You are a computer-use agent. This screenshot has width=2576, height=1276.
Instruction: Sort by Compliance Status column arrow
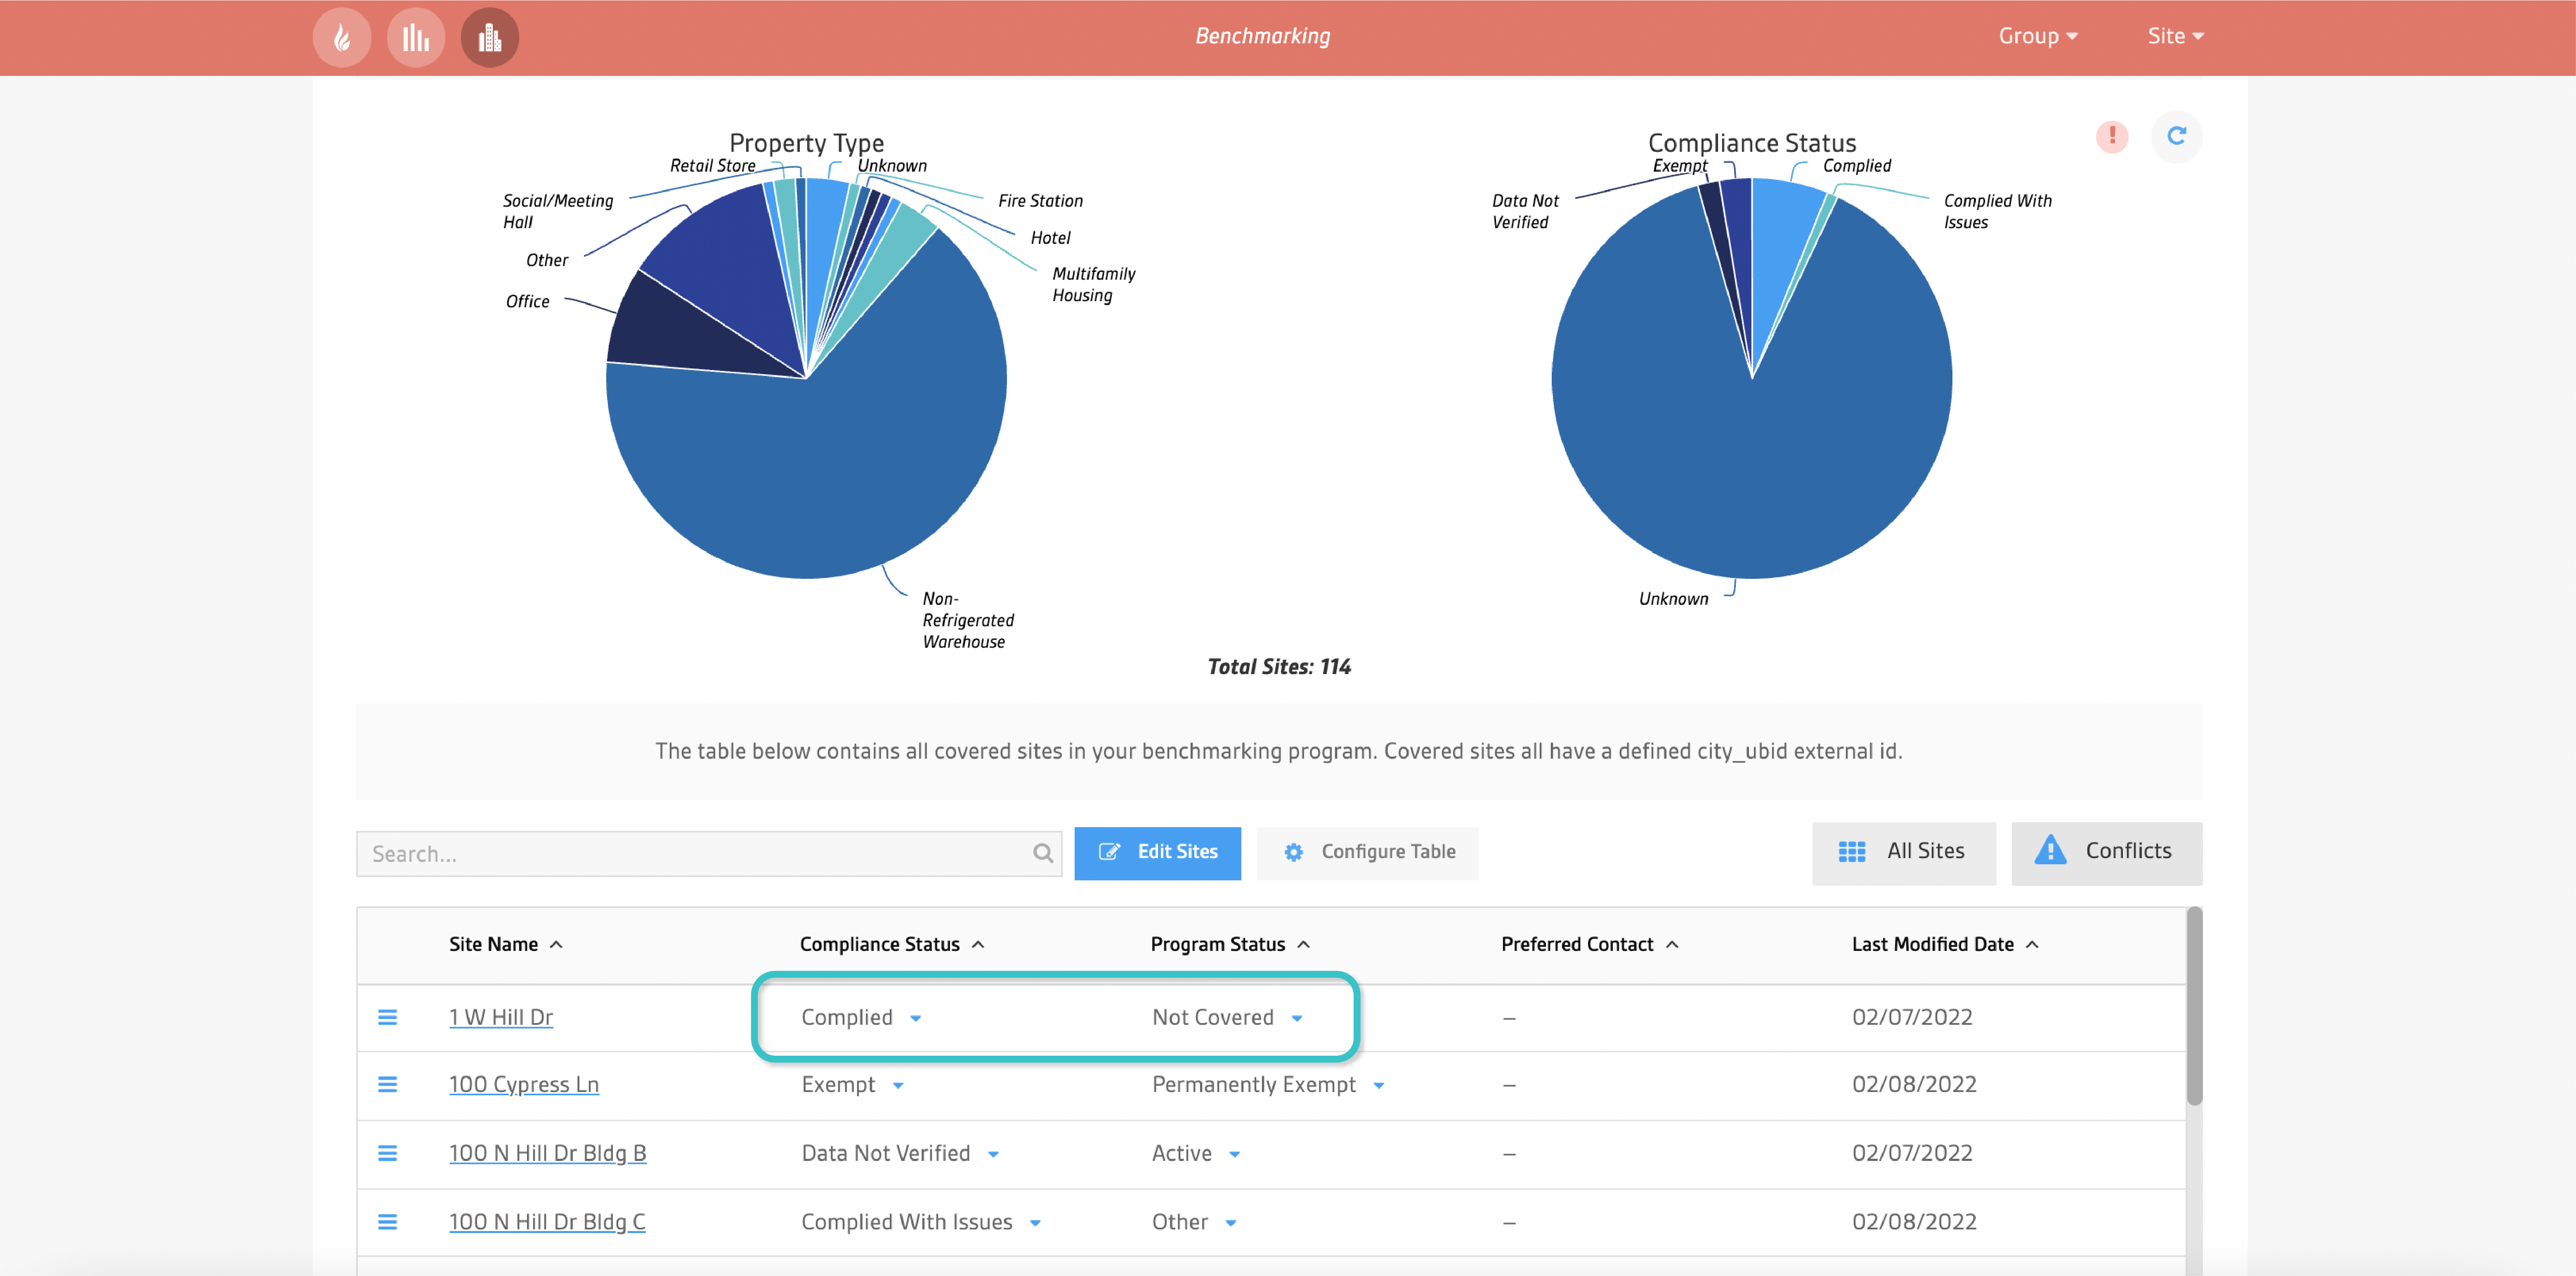(978, 945)
